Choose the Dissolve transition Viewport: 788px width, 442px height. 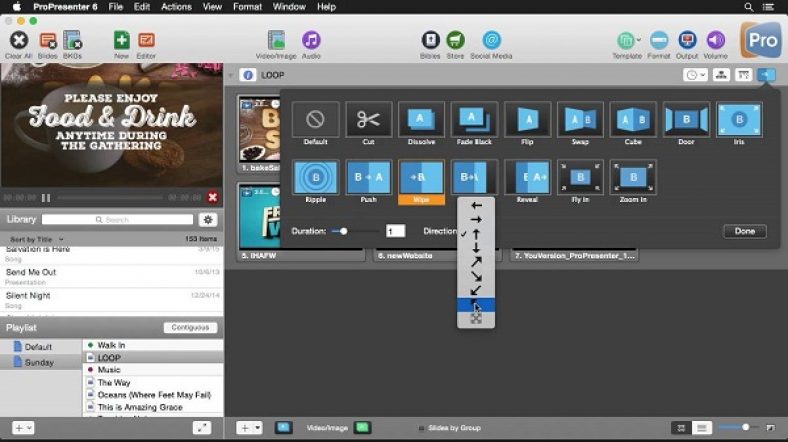click(x=421, y=121)
